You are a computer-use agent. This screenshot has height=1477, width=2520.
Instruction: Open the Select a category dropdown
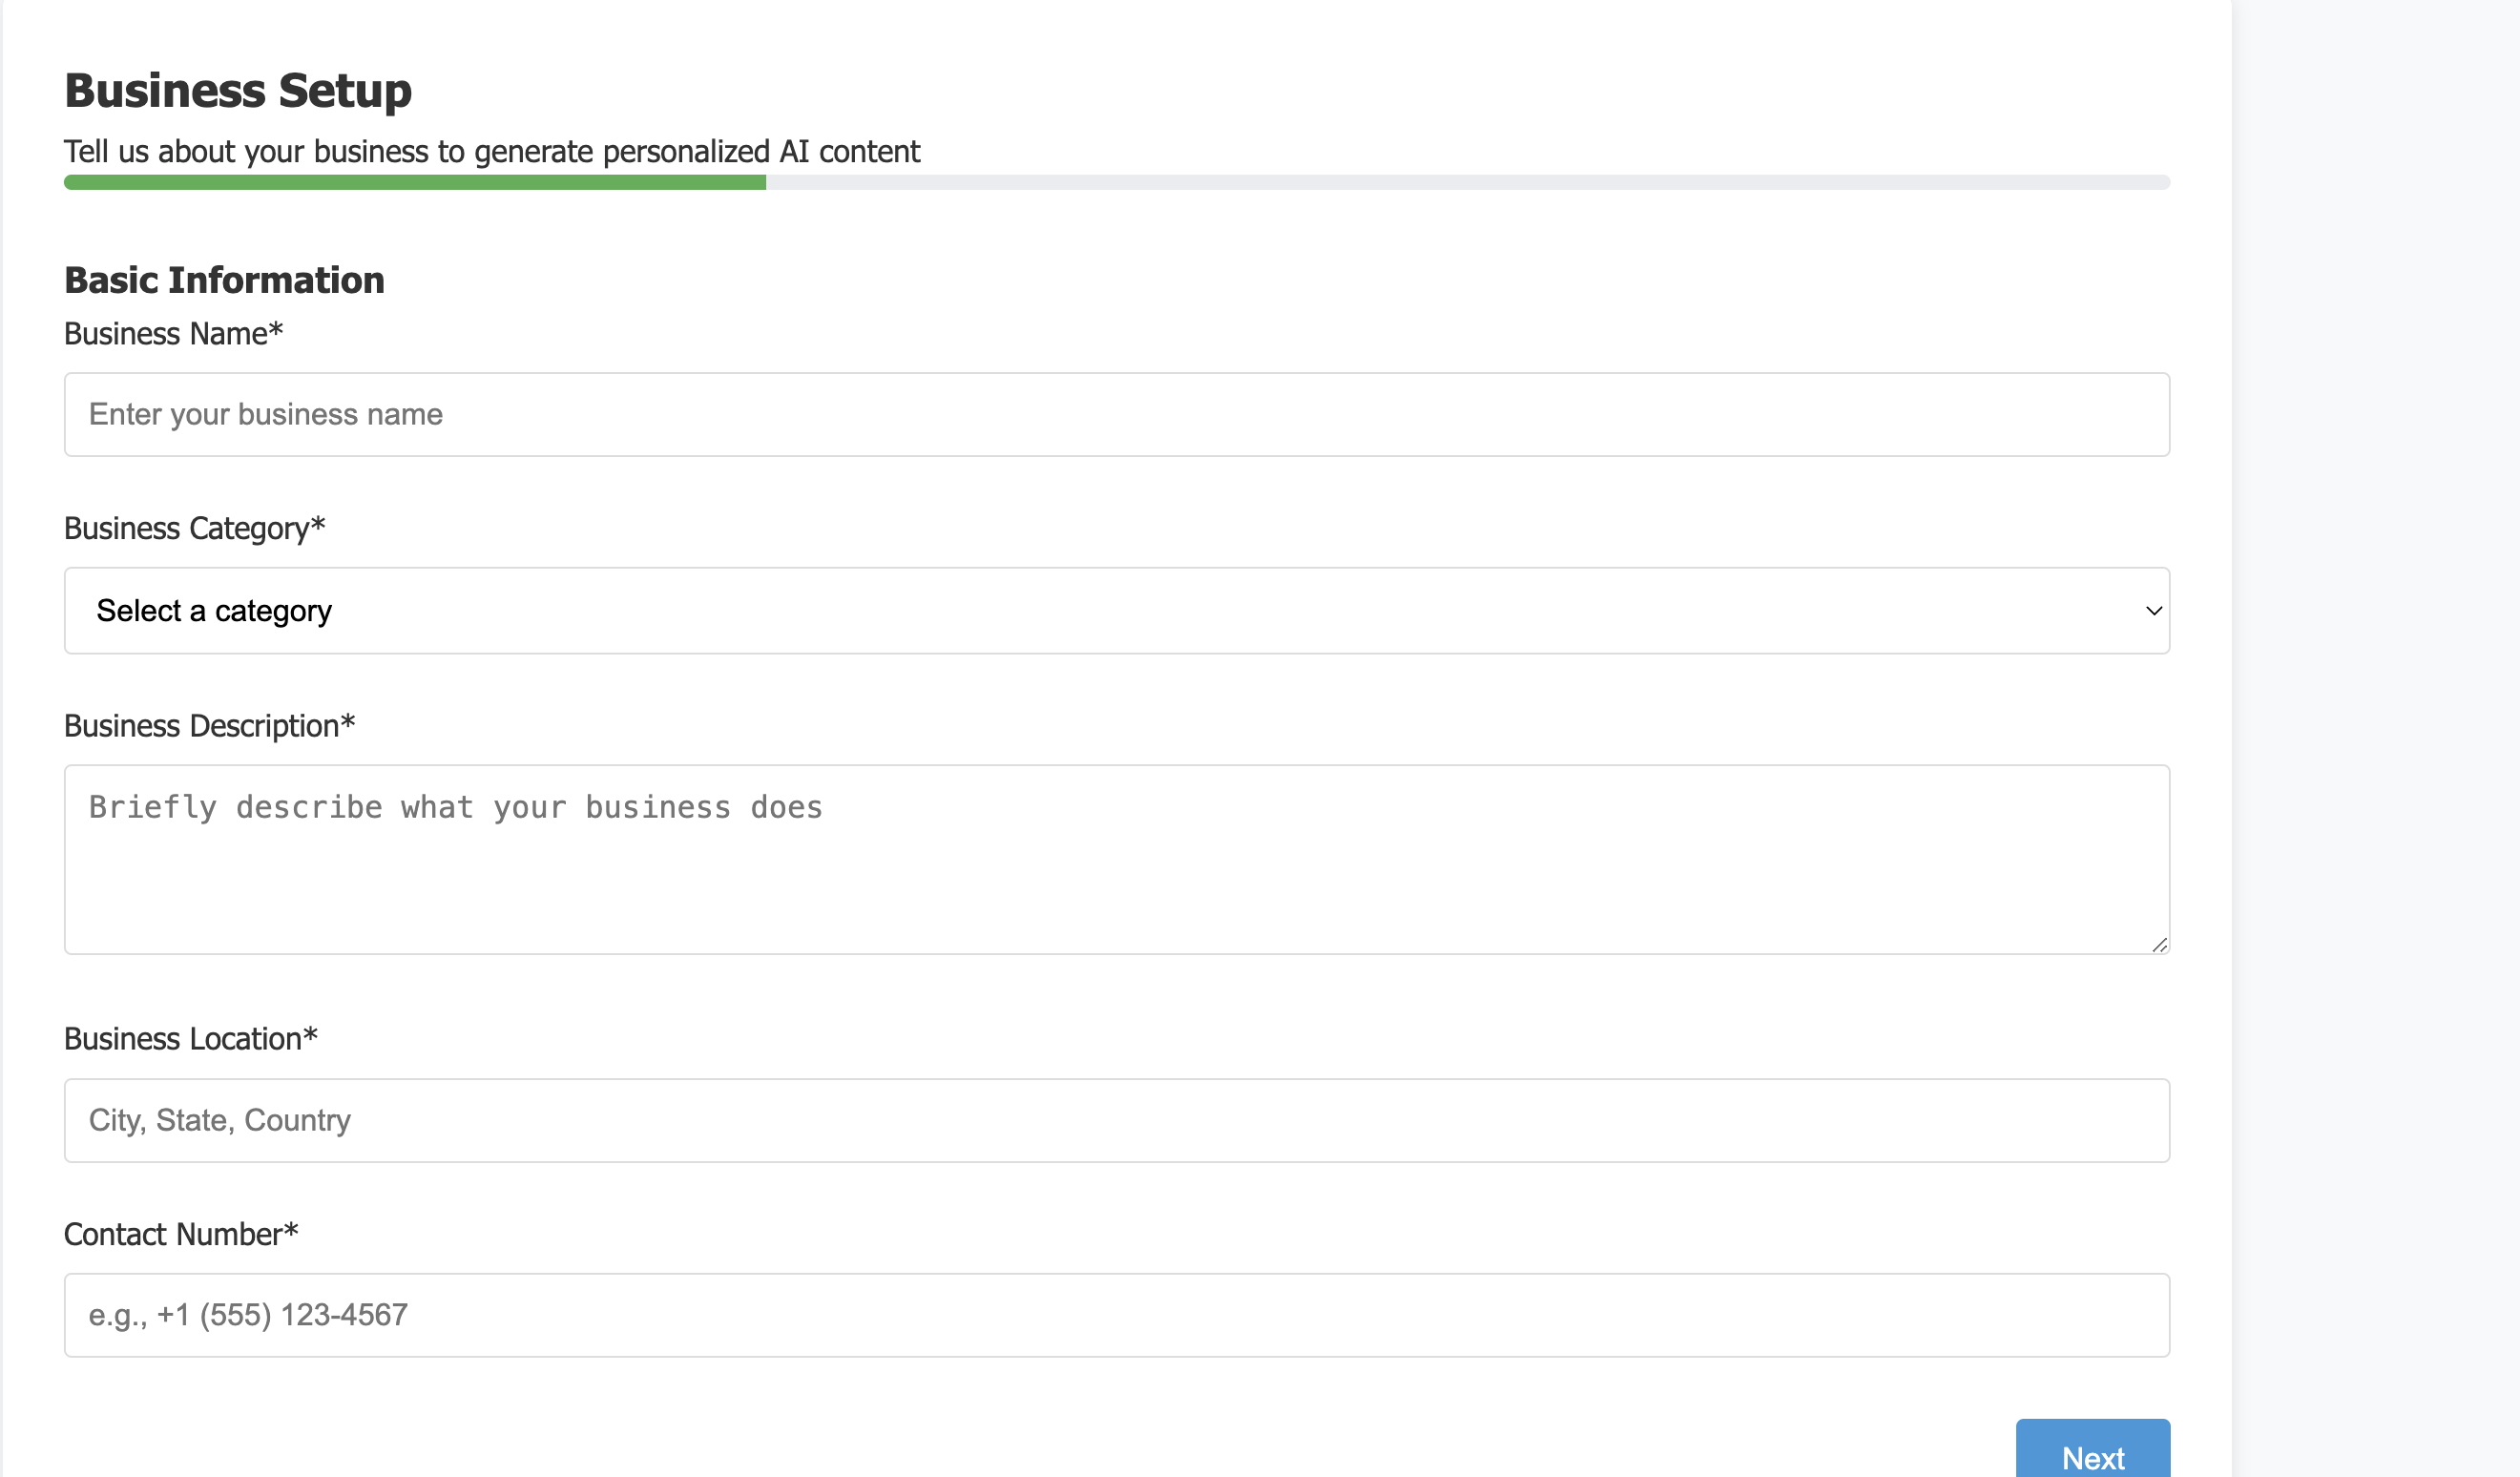click(x=1100, y=611)
